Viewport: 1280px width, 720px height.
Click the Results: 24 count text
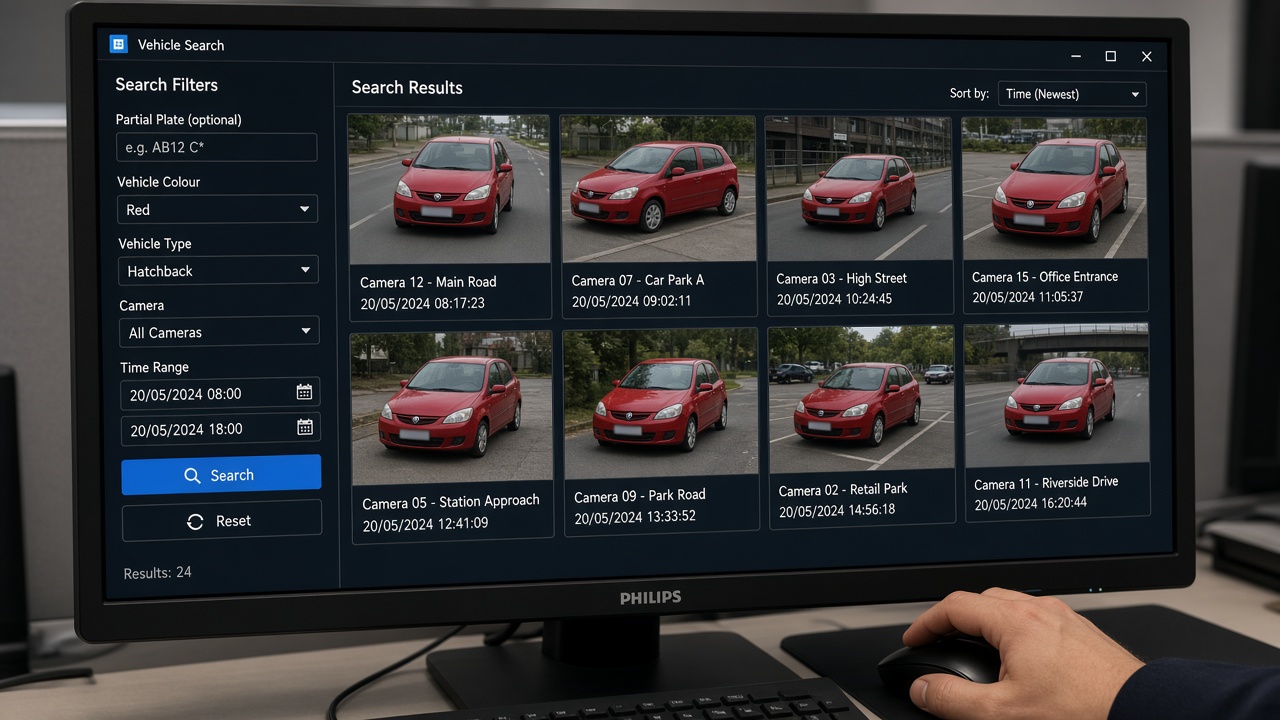pyautogui.click(x=157, y=573)
